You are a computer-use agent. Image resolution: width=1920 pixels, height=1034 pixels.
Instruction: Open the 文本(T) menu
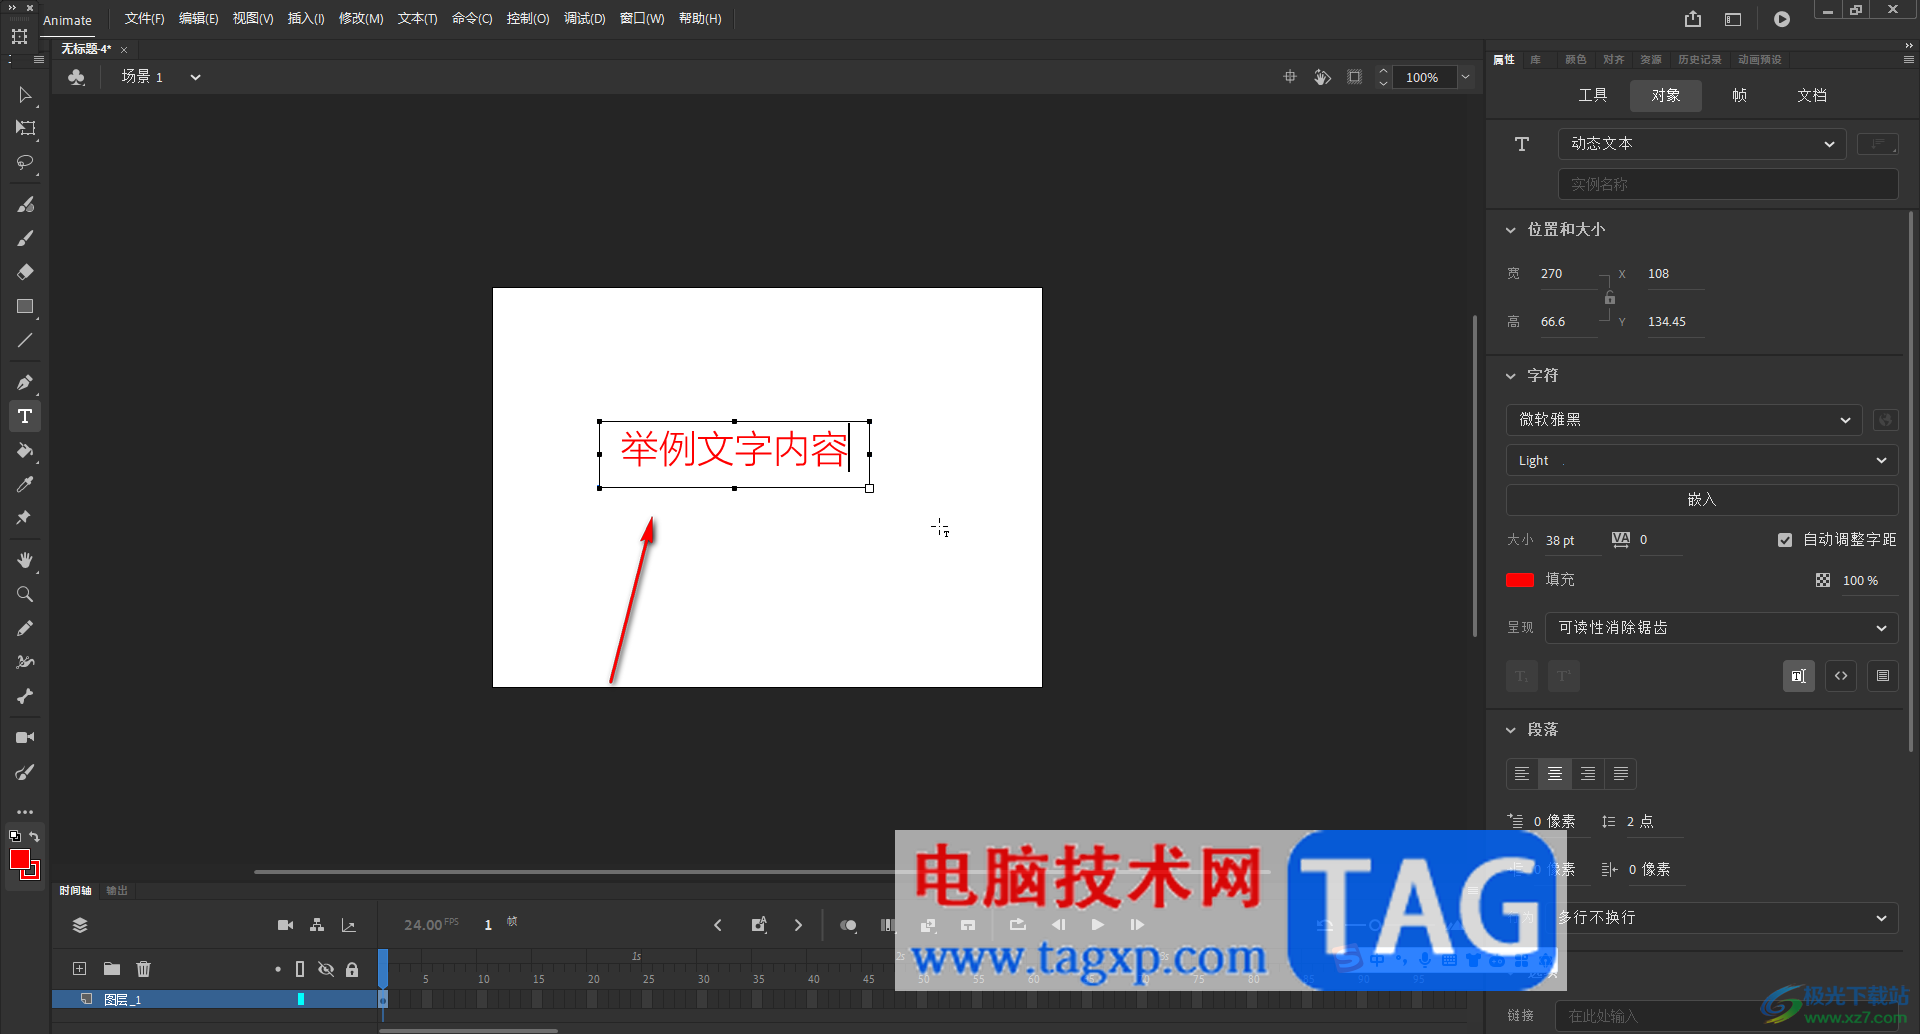417,19
